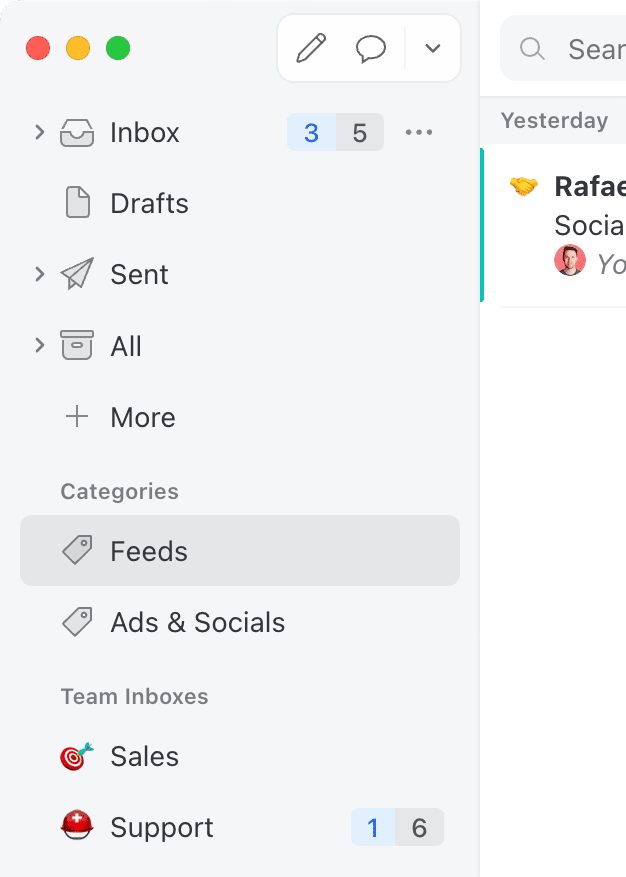Show more folders with More
The width and height of the screenshot is (626, 877).
(x=142, y=417)
